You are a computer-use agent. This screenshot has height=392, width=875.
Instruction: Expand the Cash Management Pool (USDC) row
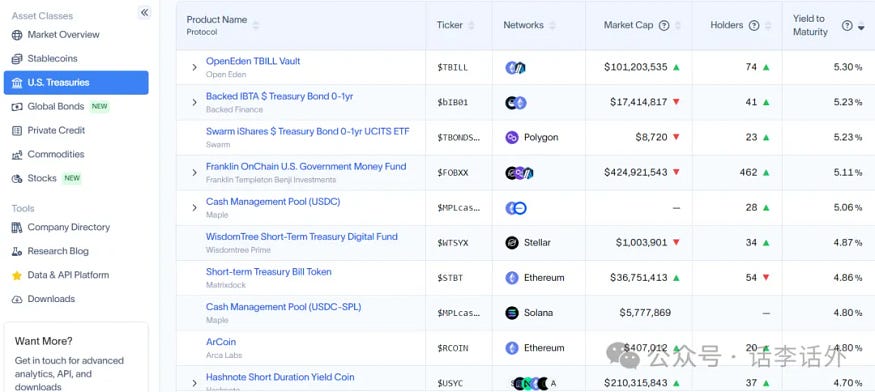pyautogui.click(x=194, y=208)
